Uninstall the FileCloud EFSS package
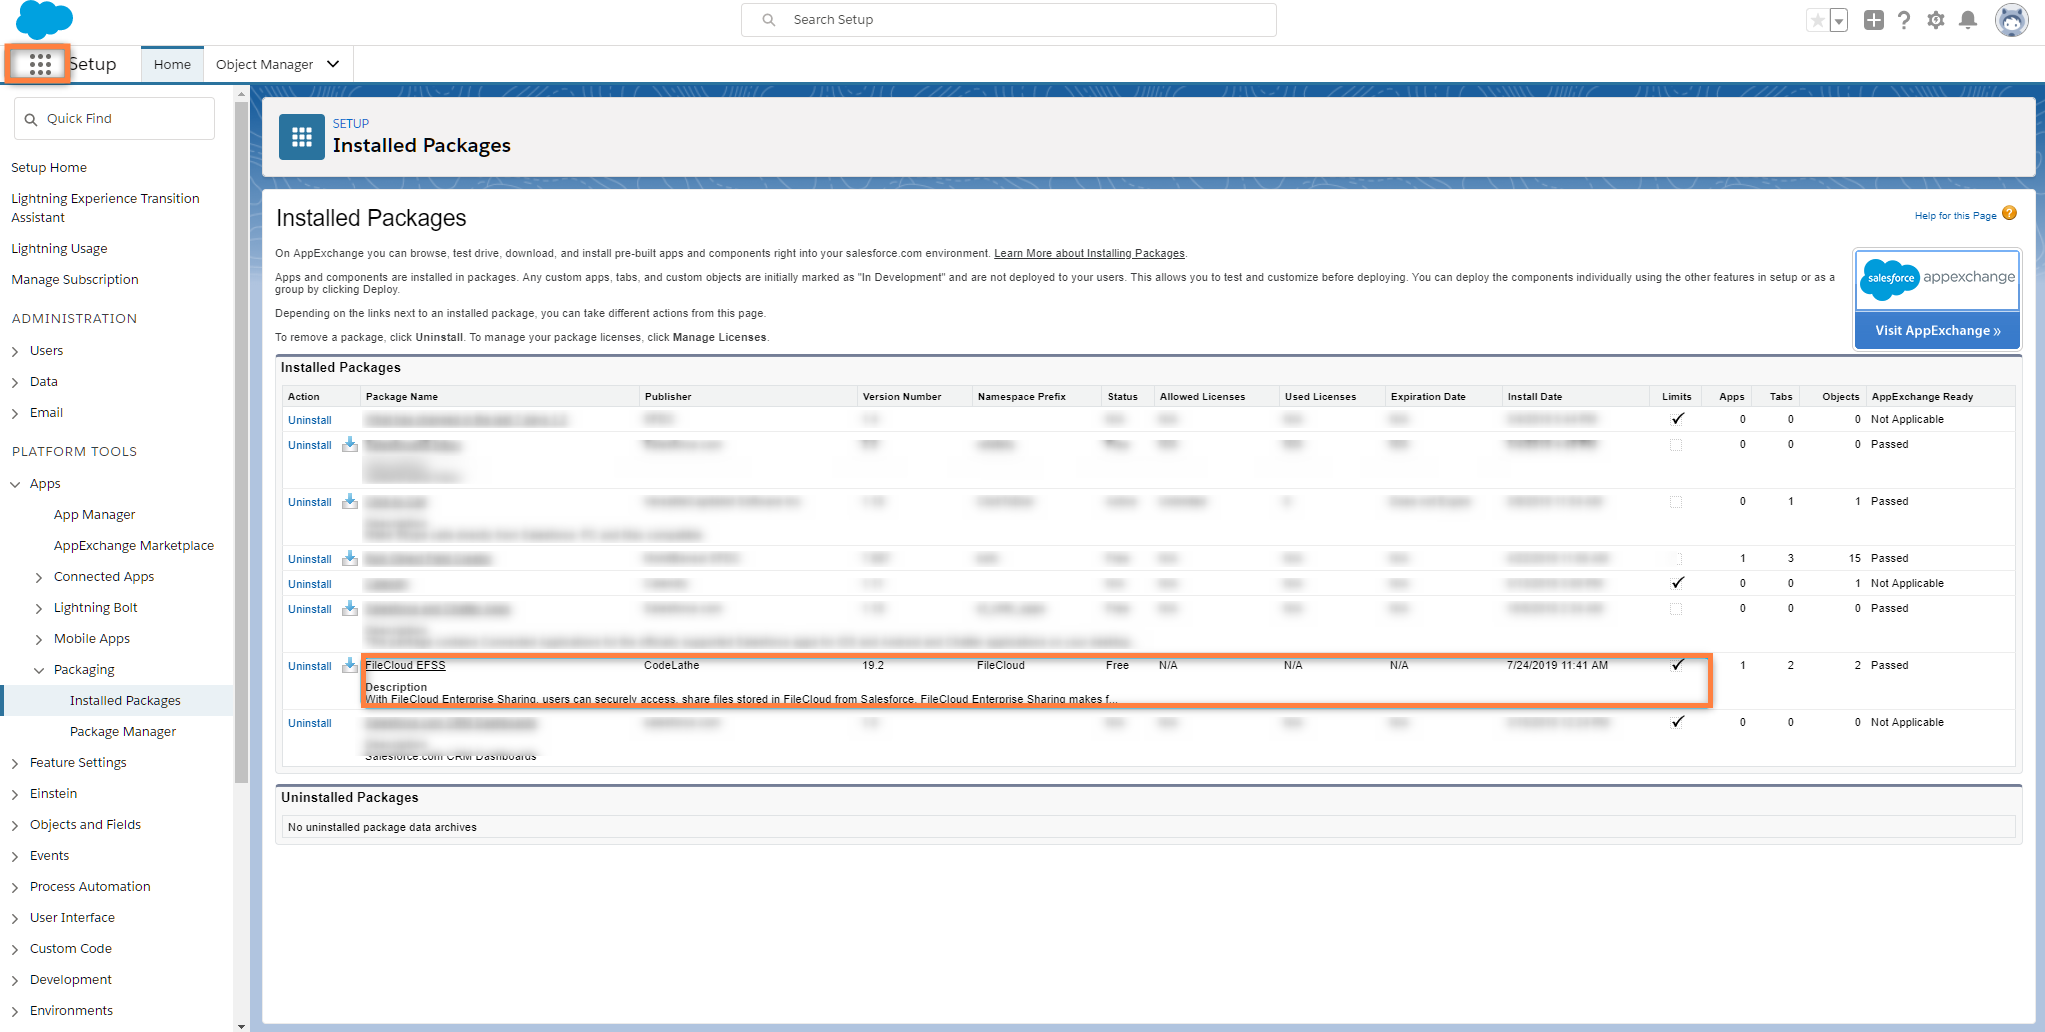 pyautogui.click(x=309, y=666)
